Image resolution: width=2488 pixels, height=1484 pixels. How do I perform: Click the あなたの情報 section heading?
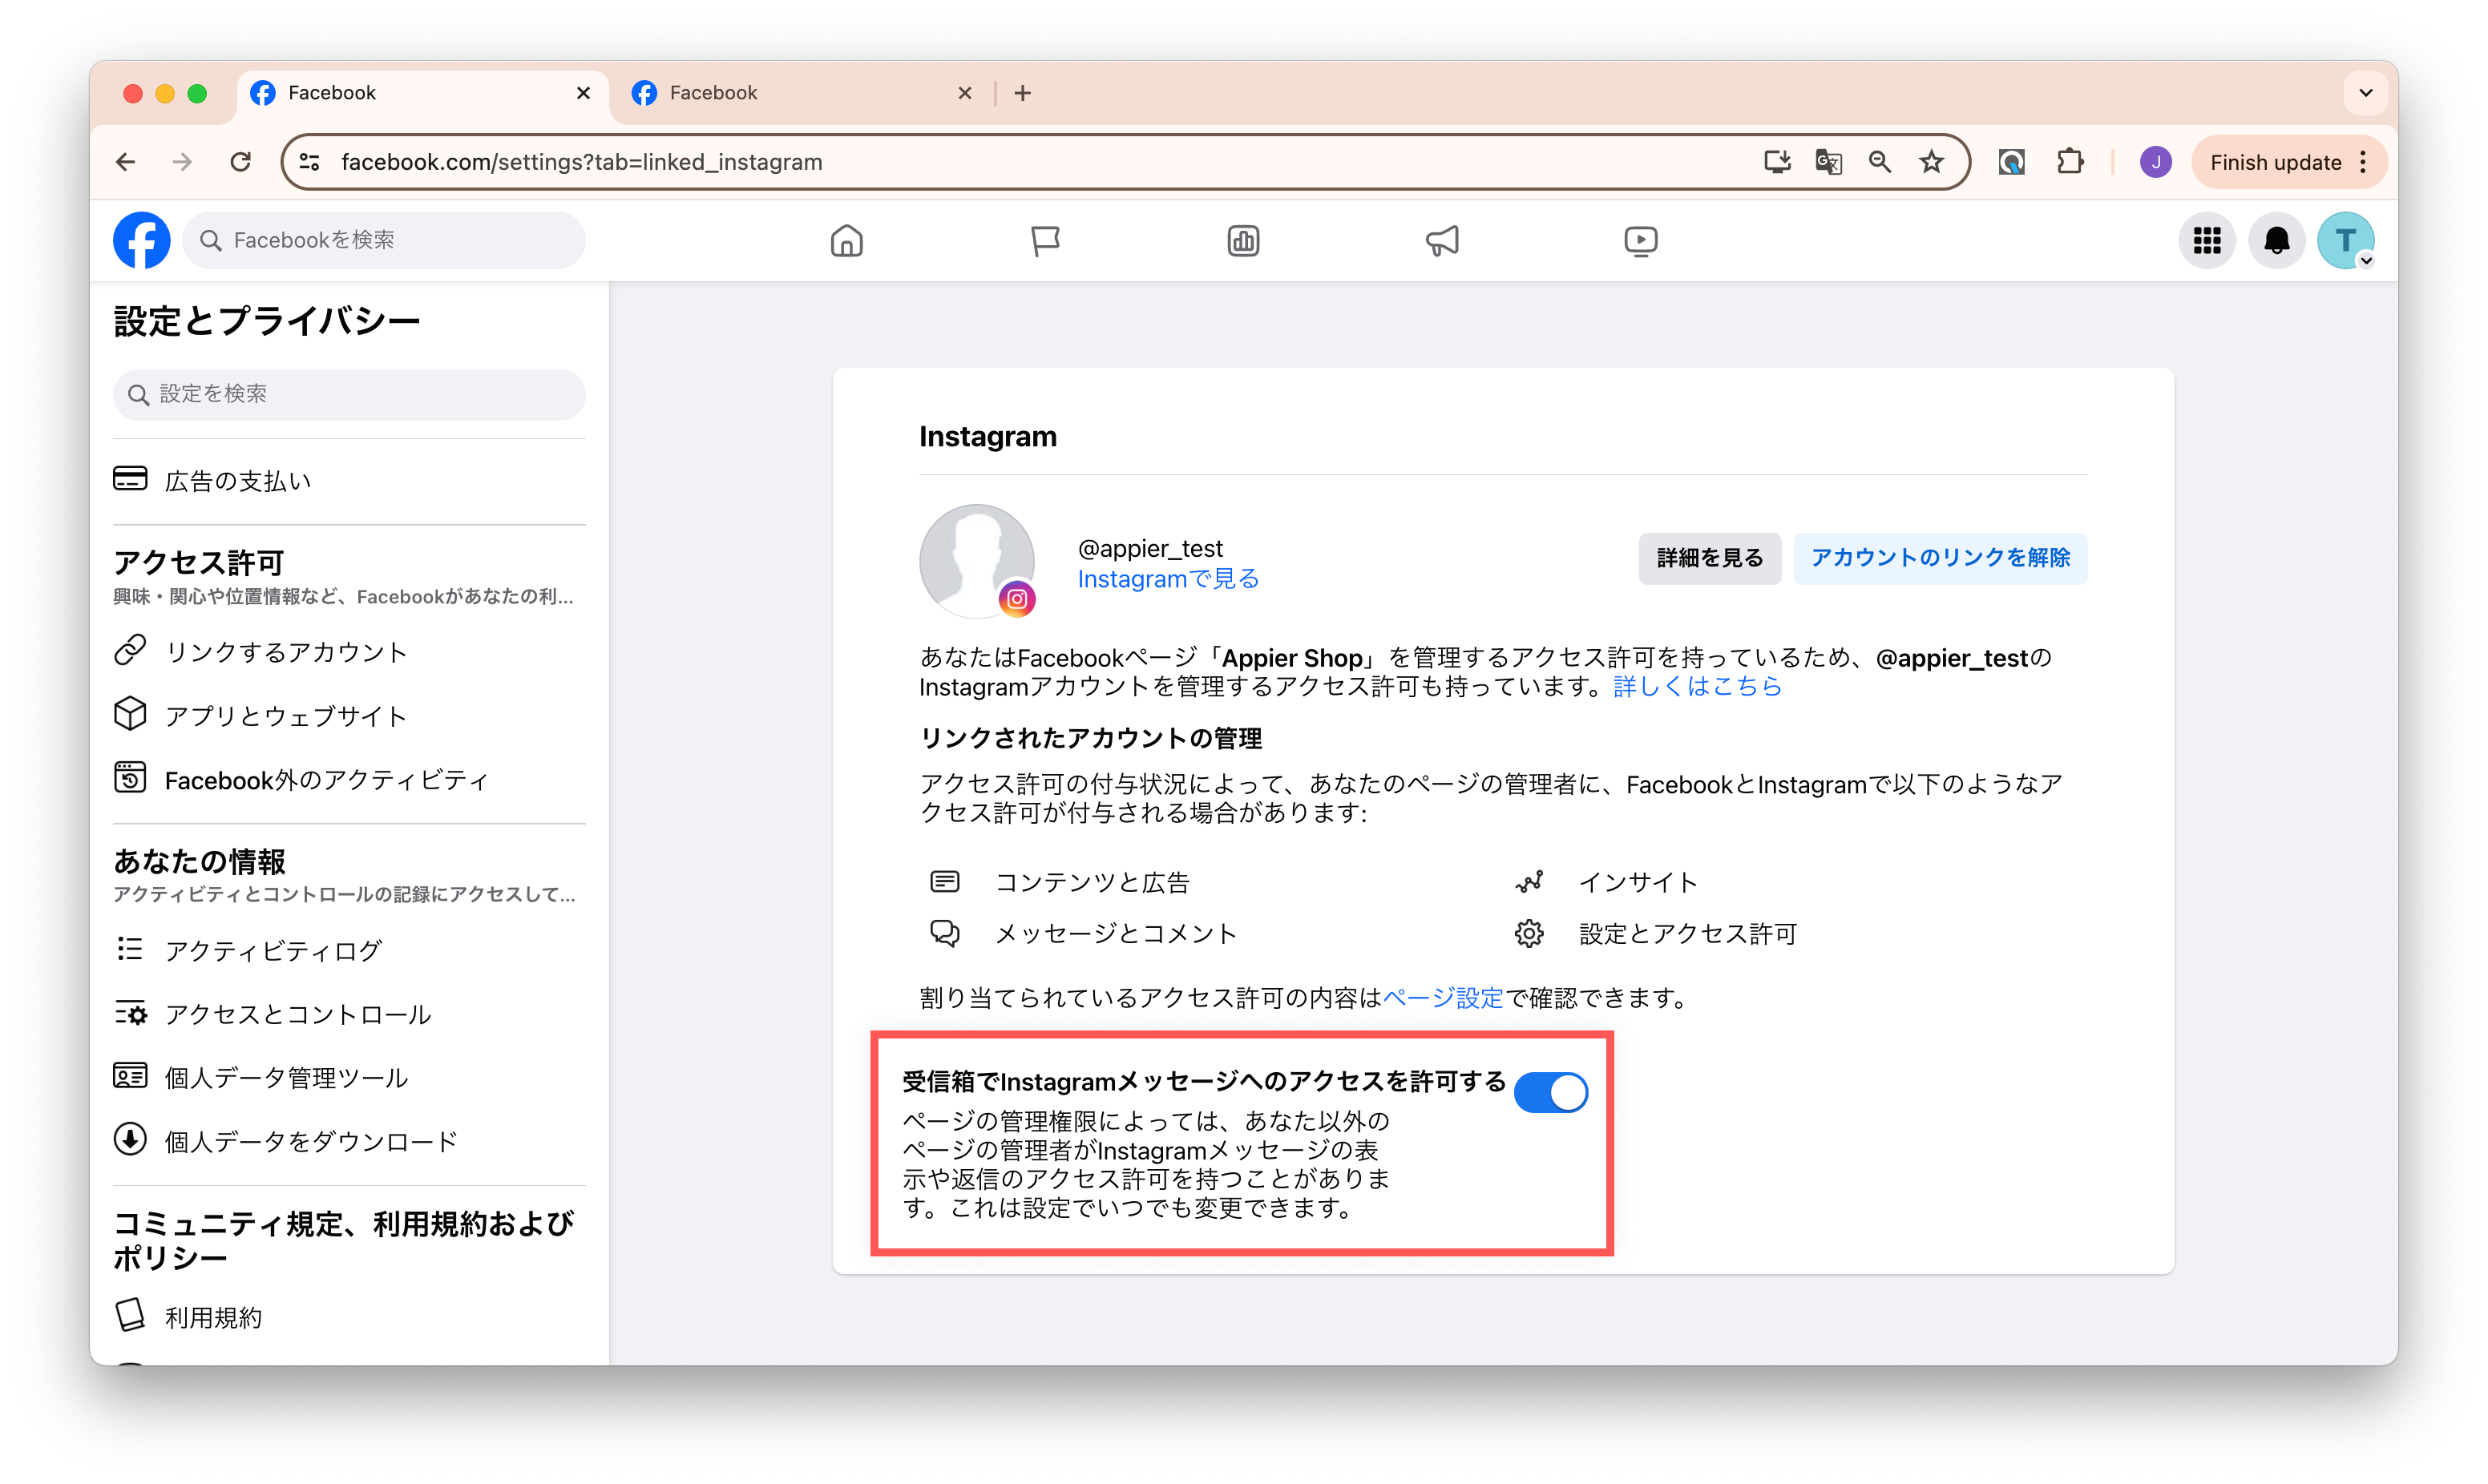199,861
